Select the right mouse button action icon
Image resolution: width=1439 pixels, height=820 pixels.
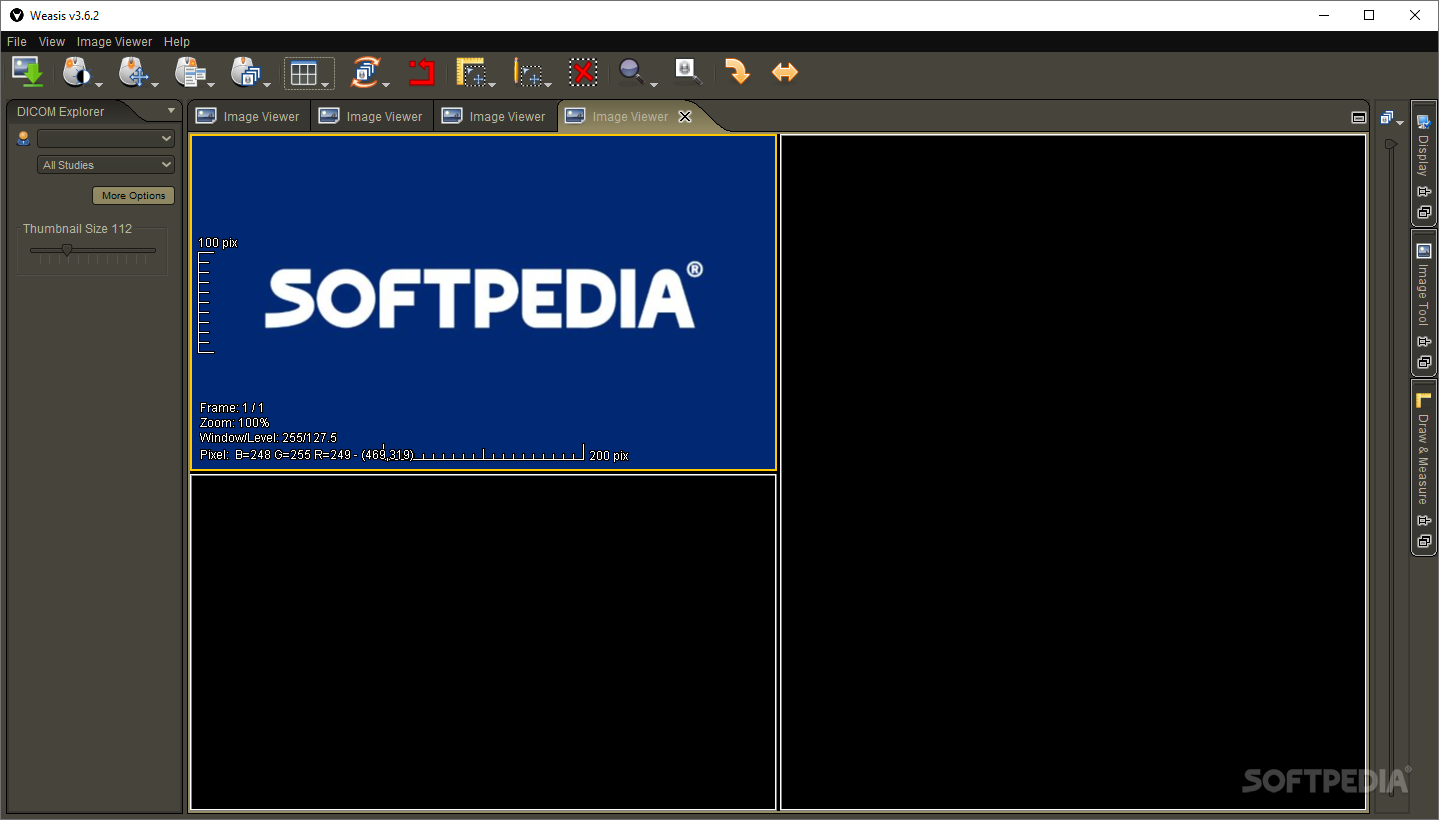pos(188,72)
